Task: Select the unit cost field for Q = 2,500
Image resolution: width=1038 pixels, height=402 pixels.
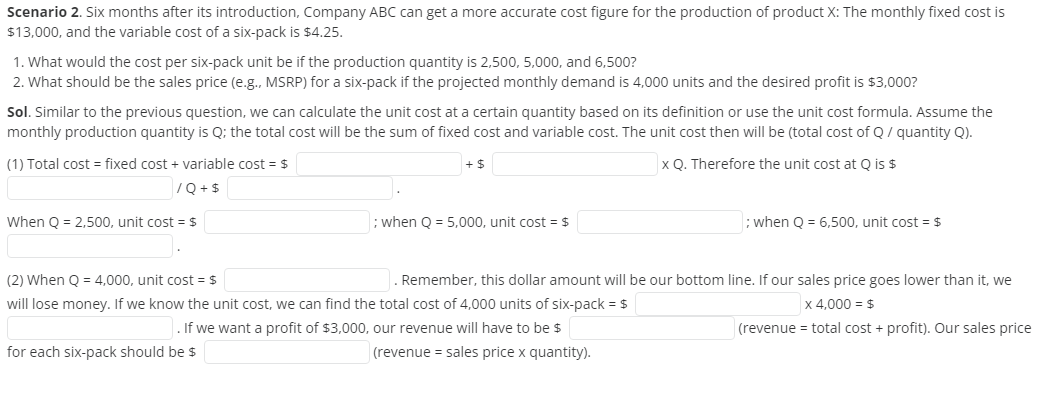Action: click(287, 222)
